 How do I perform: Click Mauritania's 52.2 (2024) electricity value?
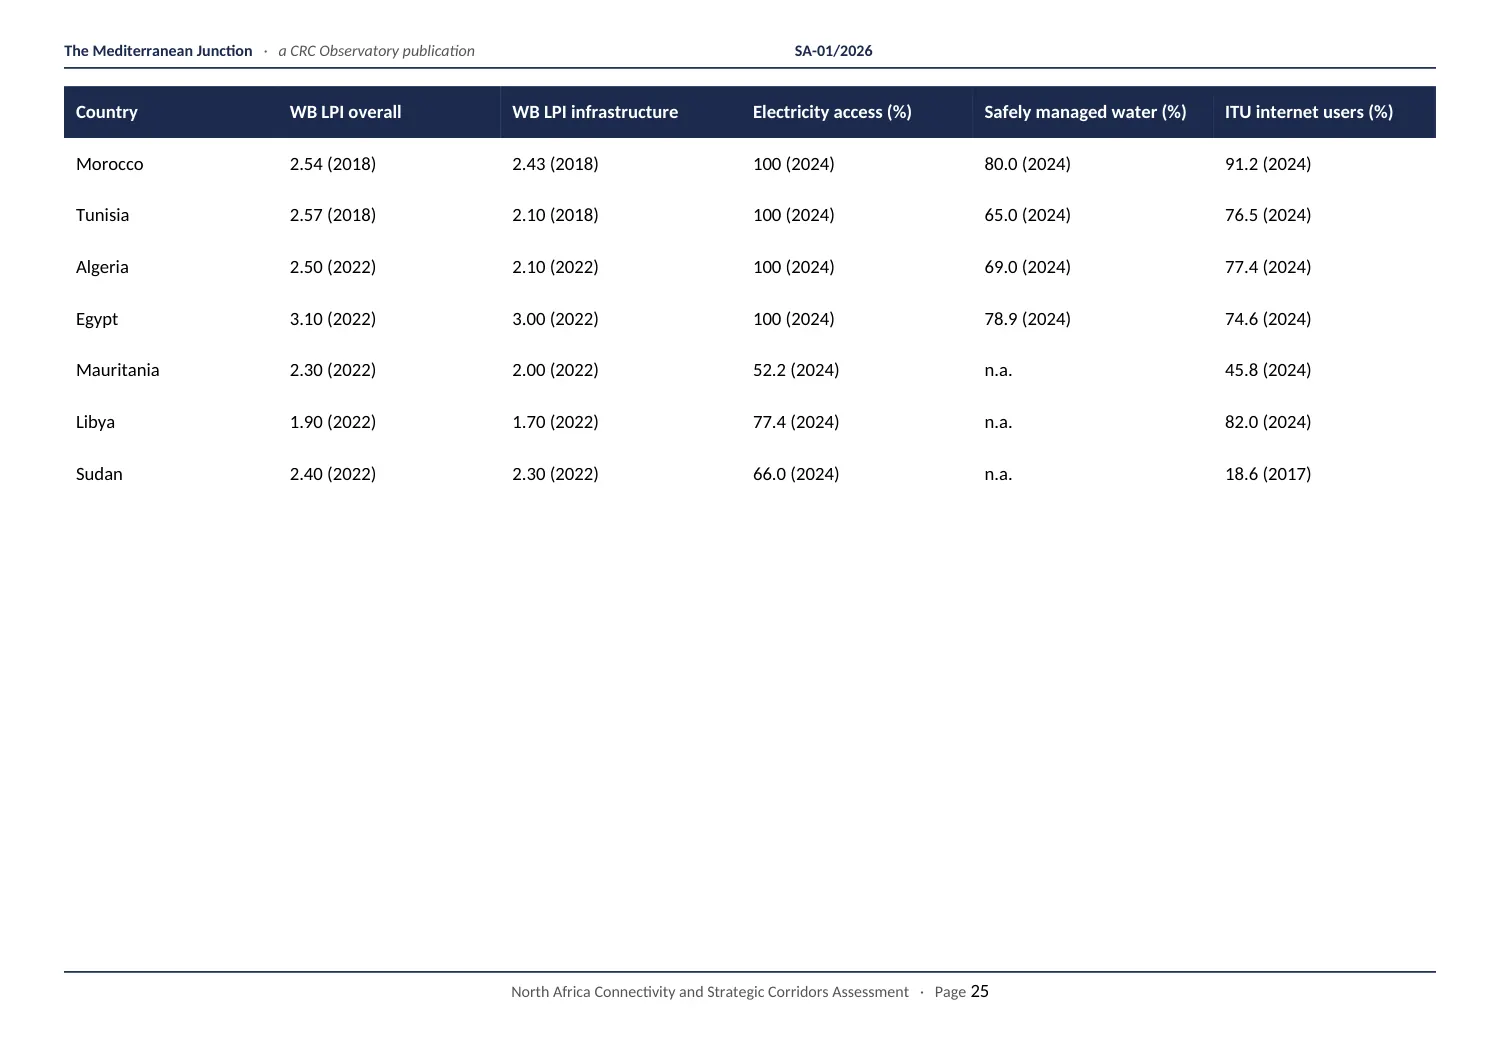(x=796, y=370)
